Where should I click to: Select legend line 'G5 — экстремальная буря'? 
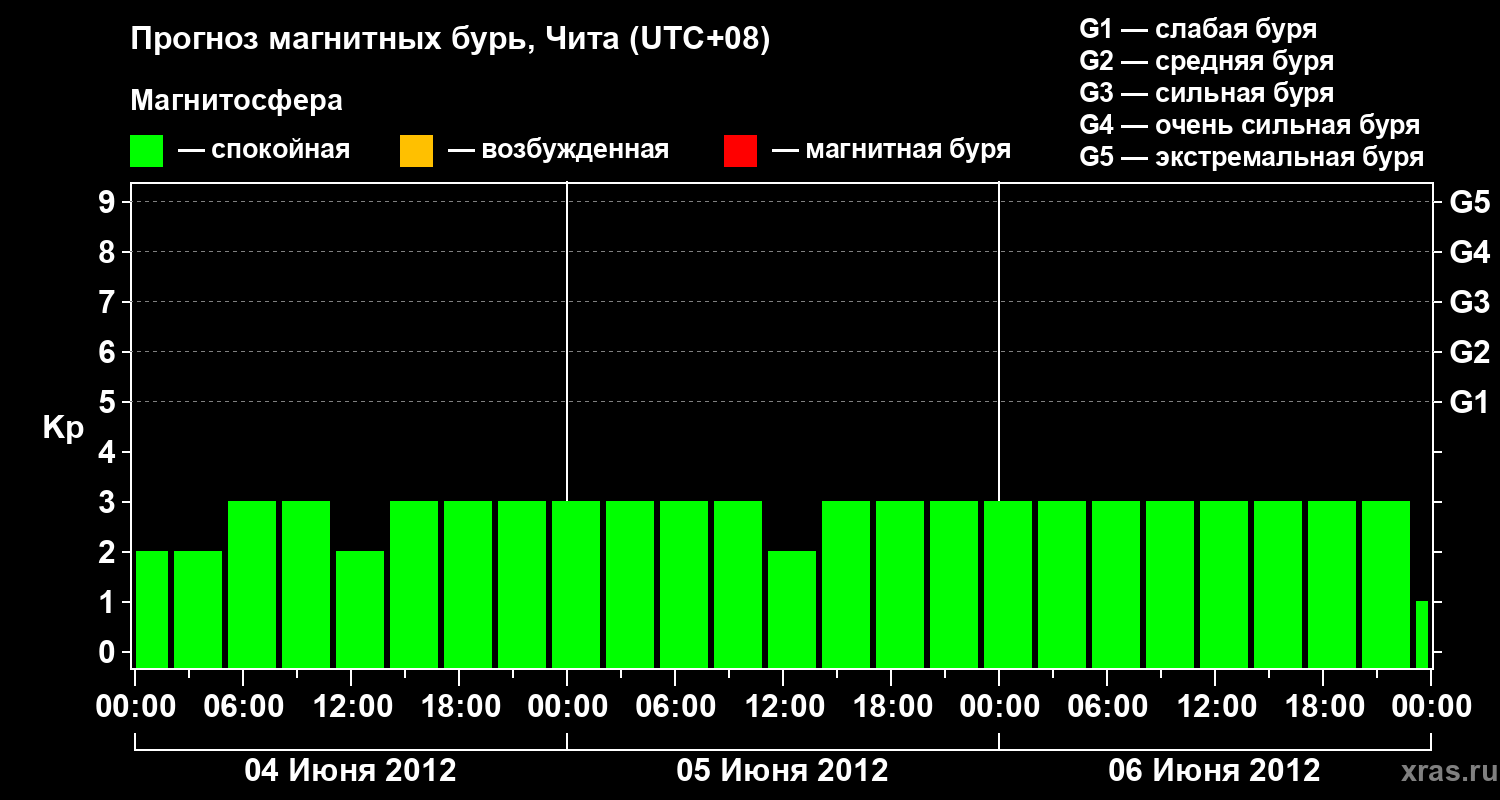[1252, 157]
